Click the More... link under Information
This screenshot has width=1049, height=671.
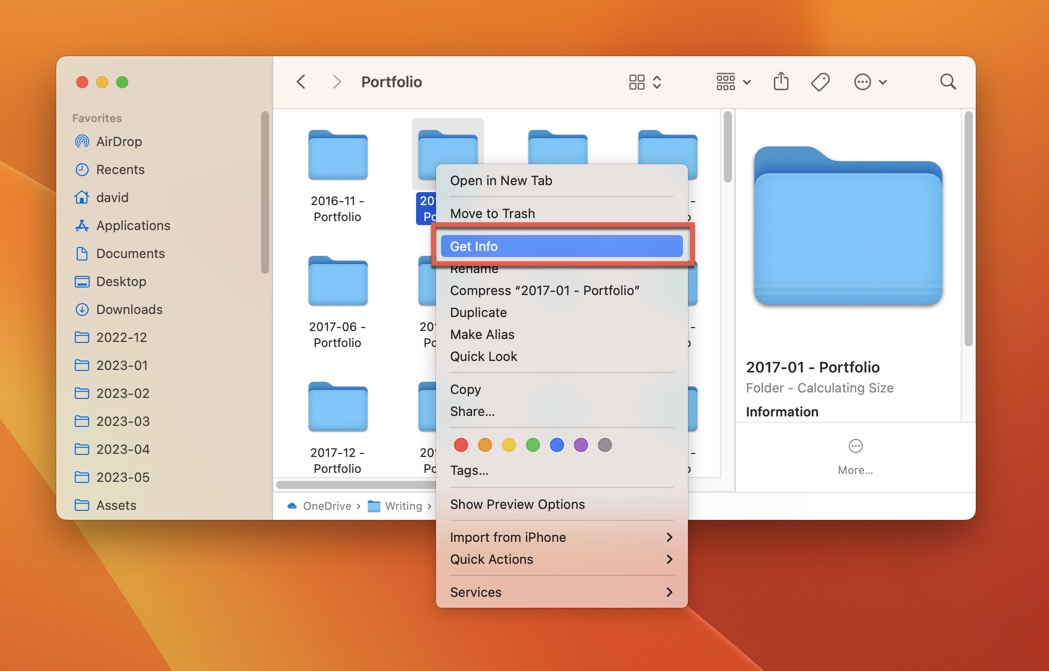tap(855, 470)
